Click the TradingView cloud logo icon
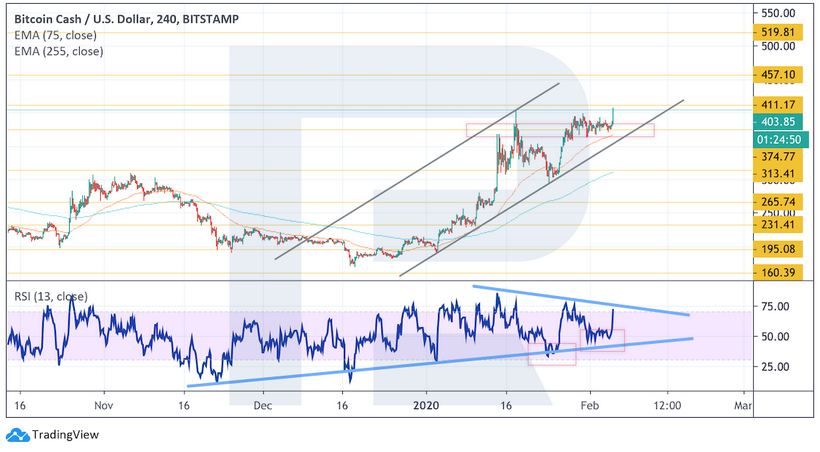Image resolution: width=820 pixels, height=452 pixels. pos(17,435)
